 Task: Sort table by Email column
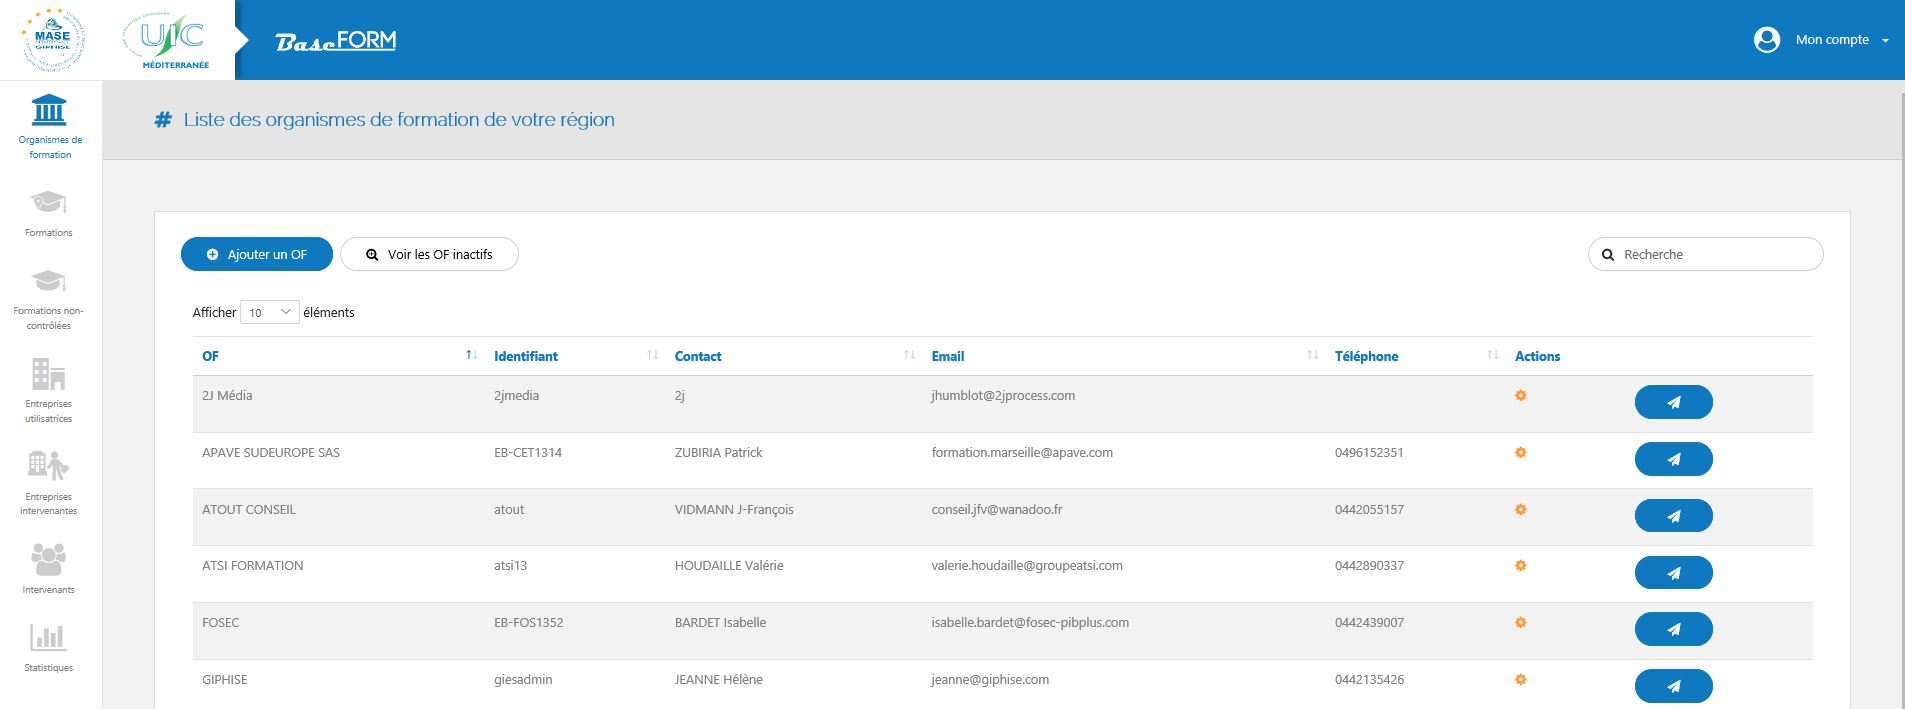[x=947, y=356]
